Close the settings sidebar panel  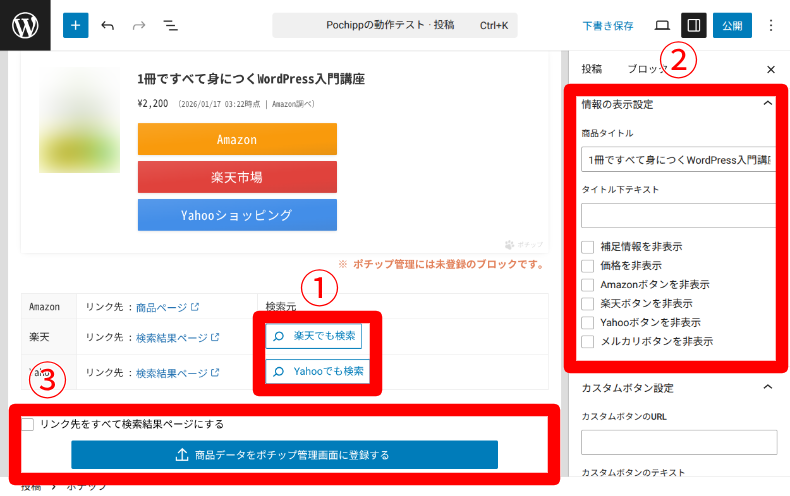(x=771, y=70)
